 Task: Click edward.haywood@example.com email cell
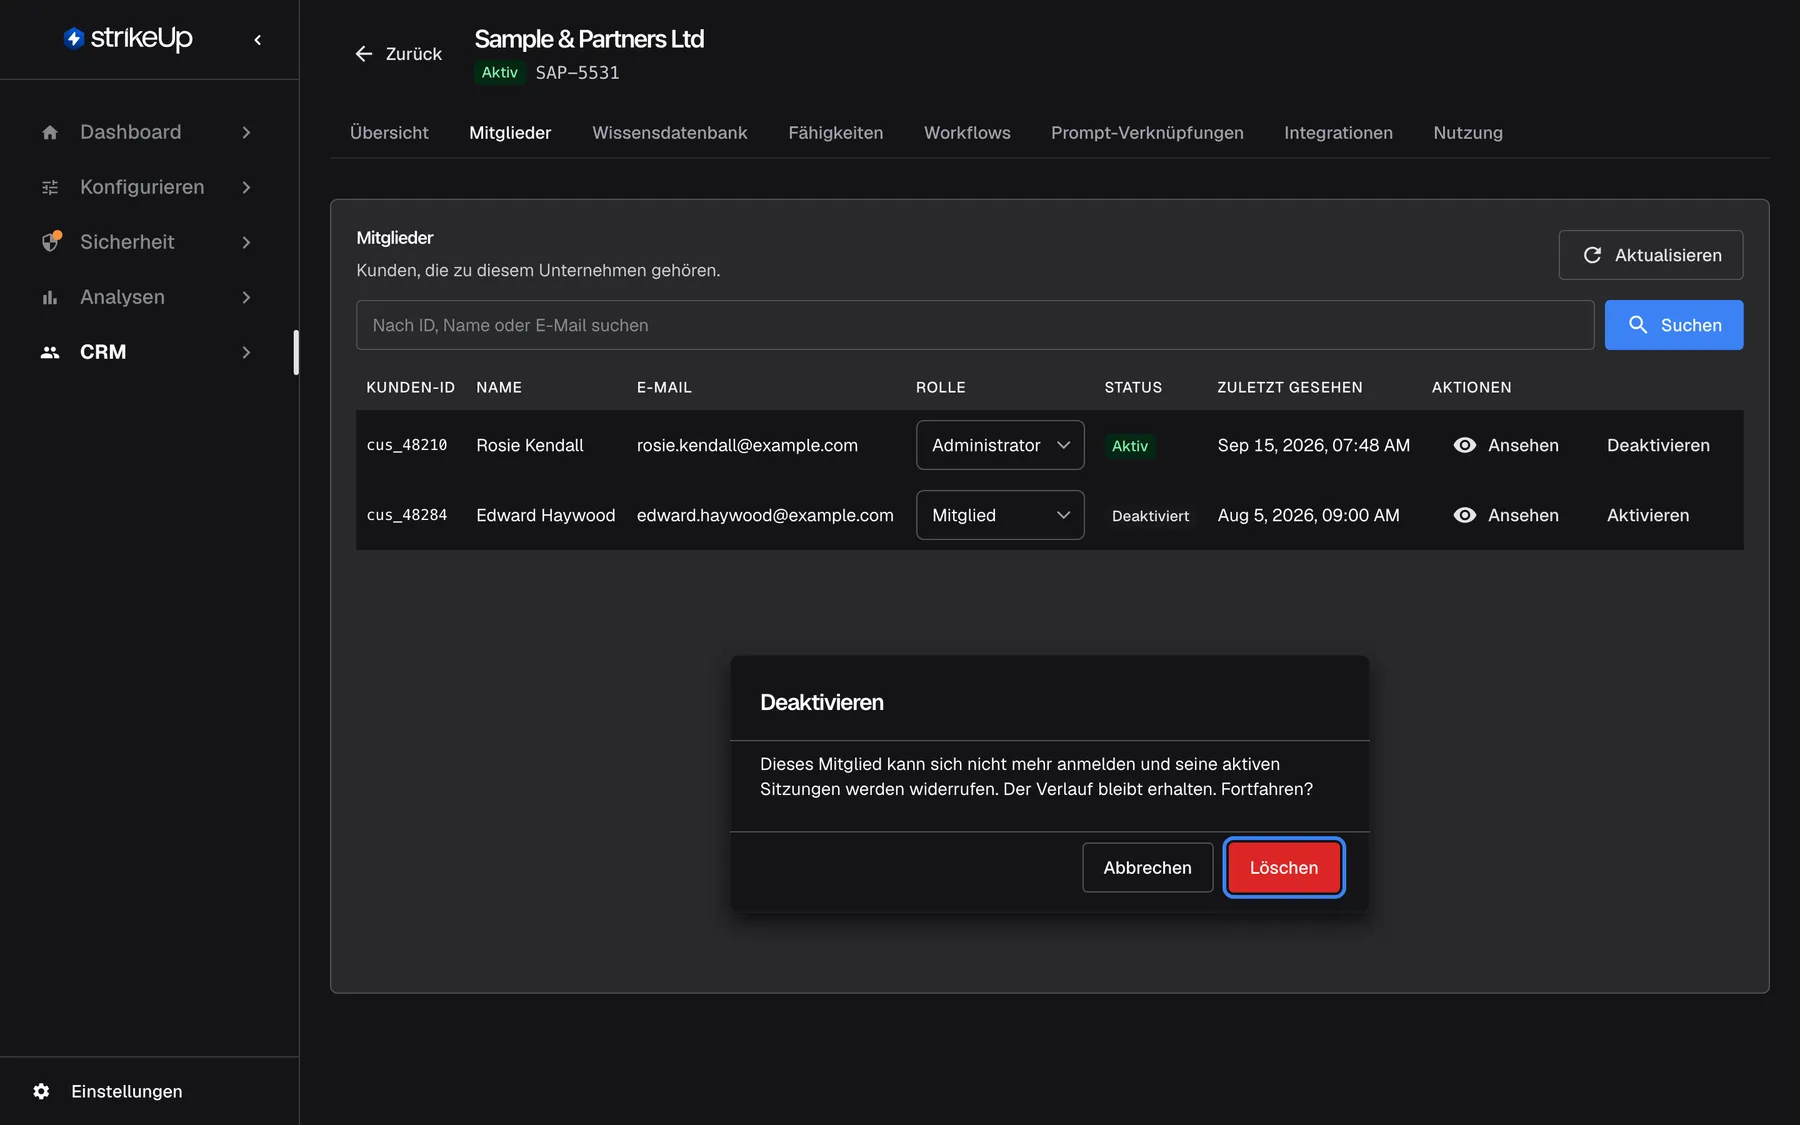click(x=765, y=515)
